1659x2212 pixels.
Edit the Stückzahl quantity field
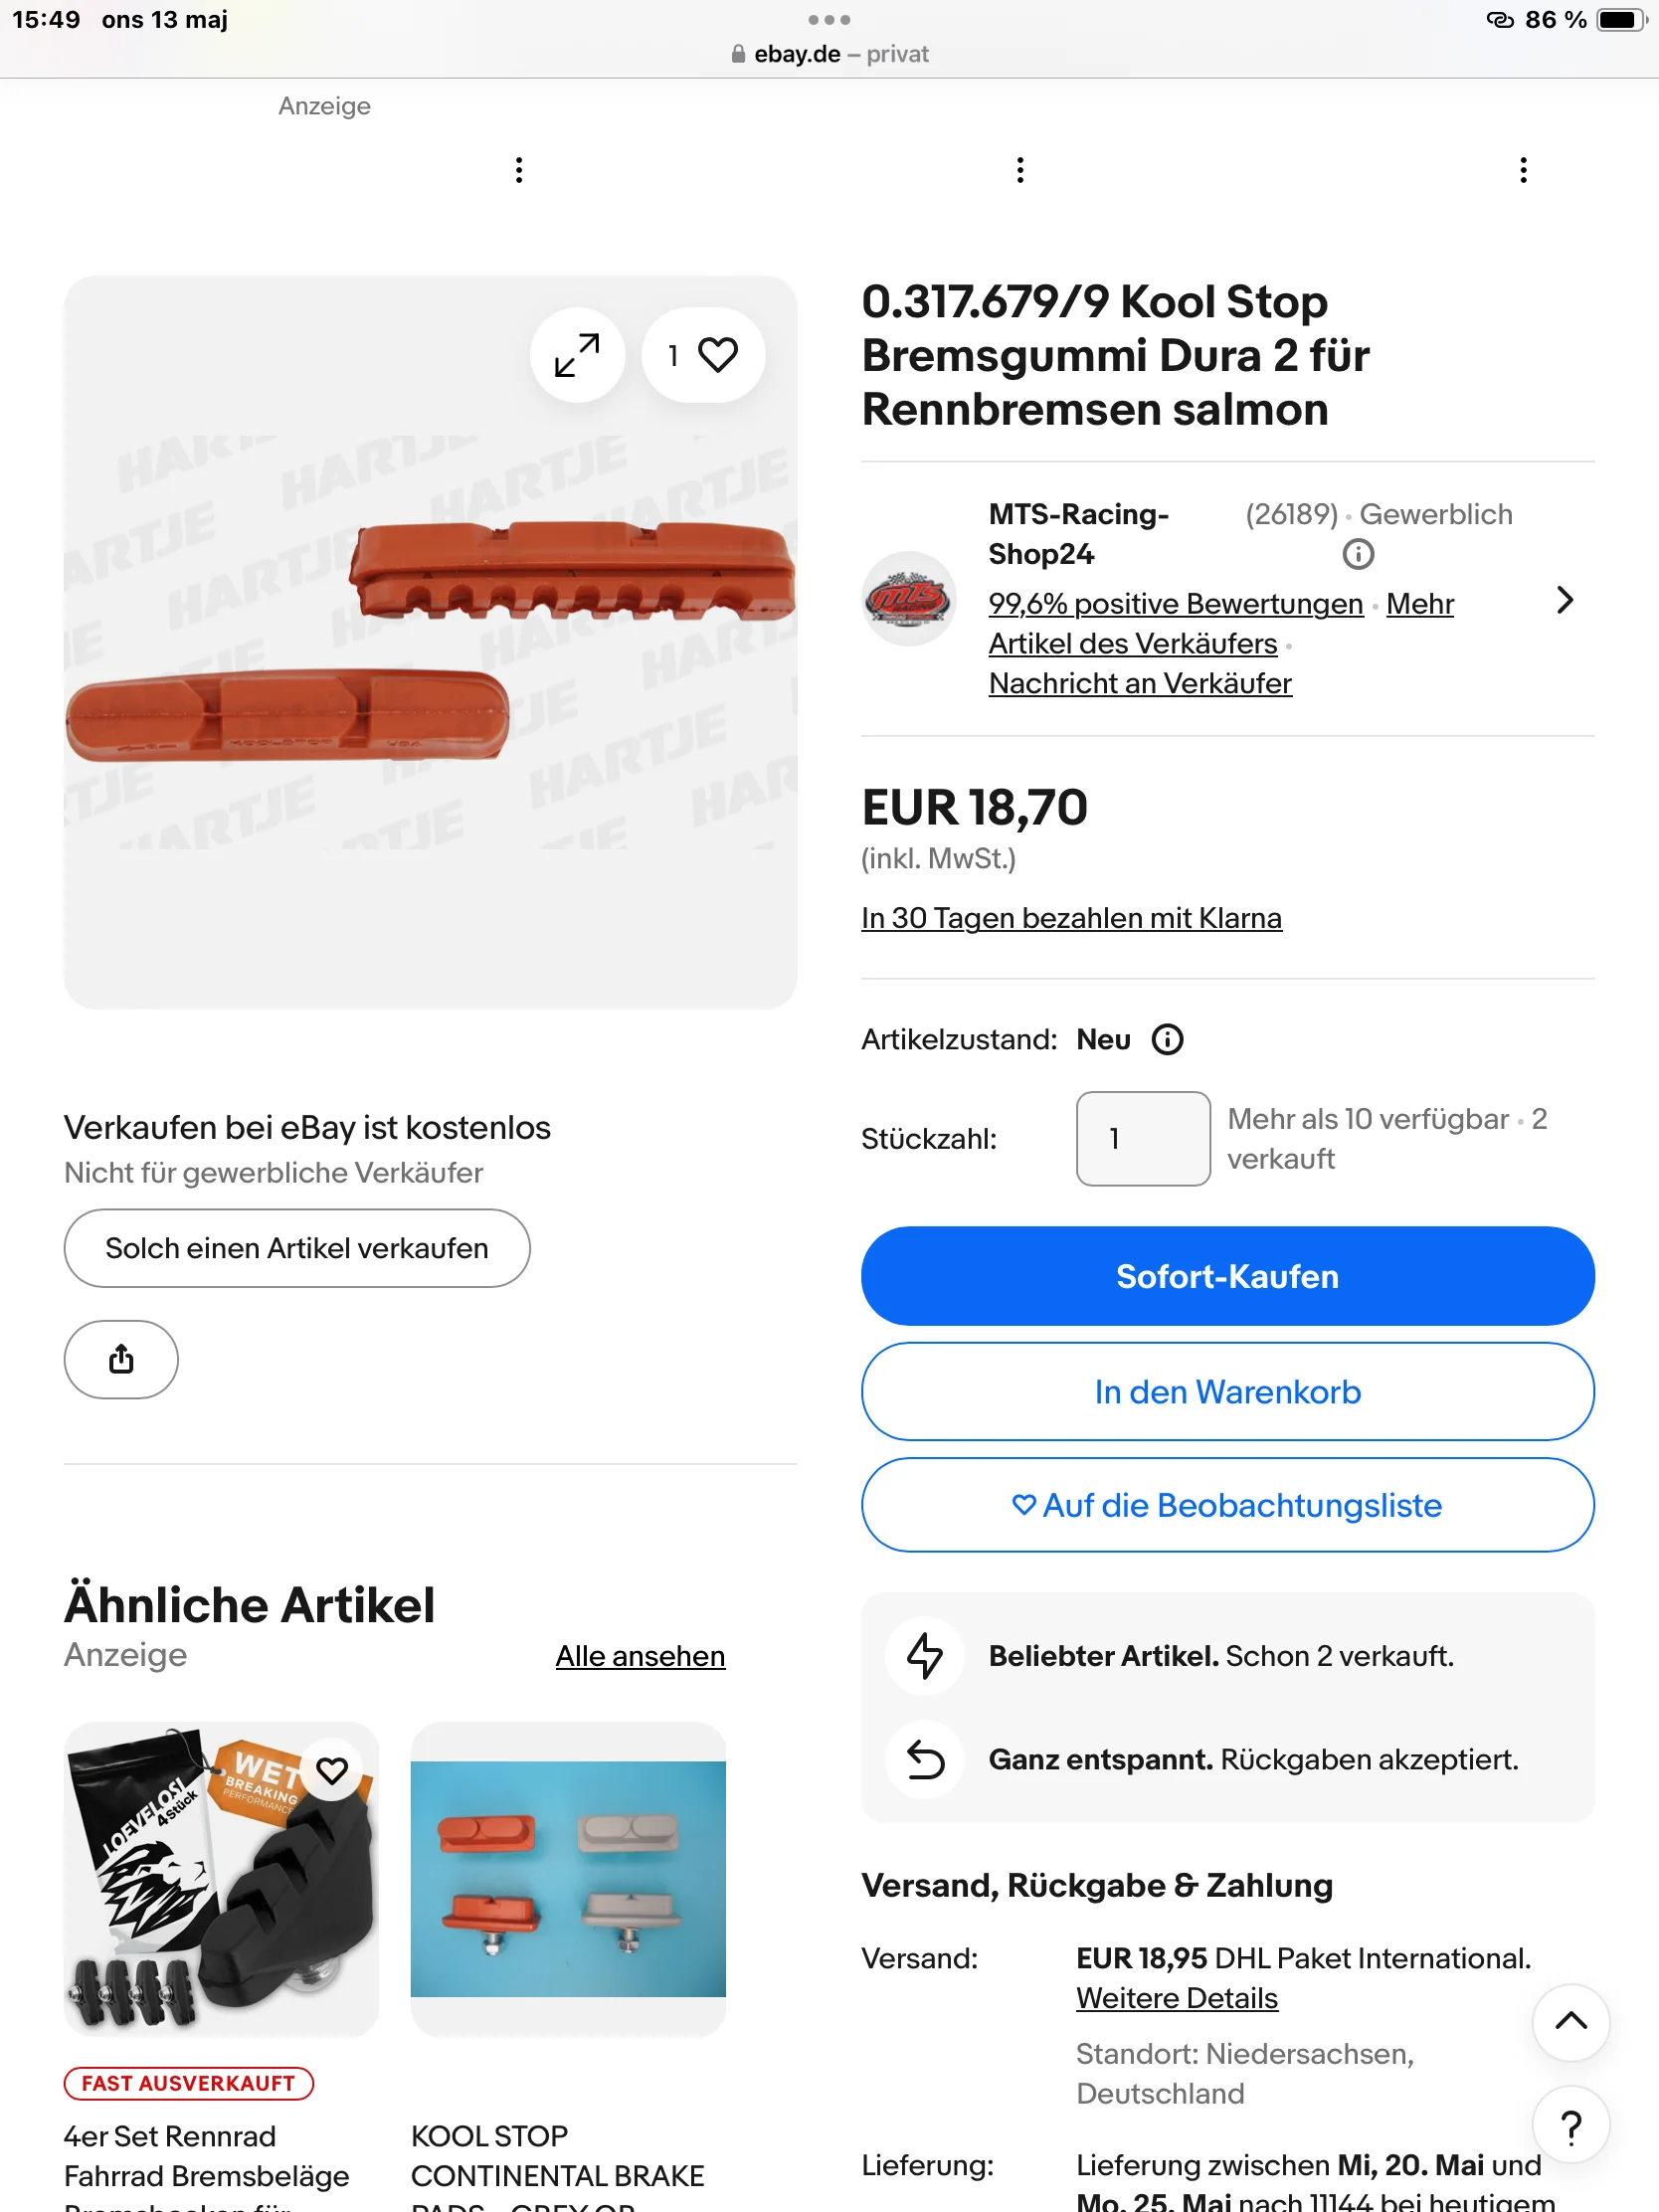click(x=1143, y=1139)
